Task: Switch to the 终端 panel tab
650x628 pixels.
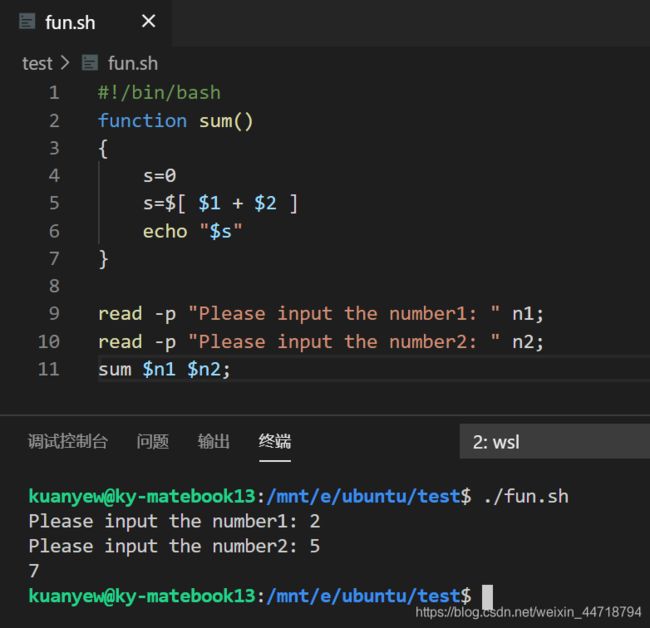Action: coord(274,441)
